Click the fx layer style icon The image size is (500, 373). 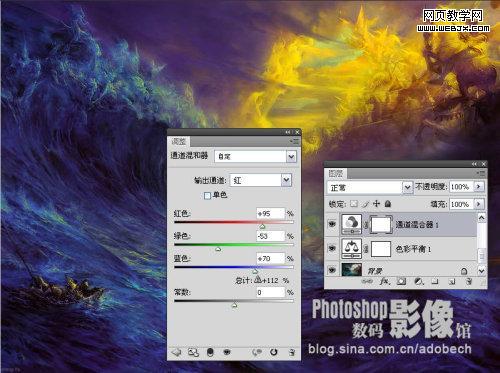point(384,282)
